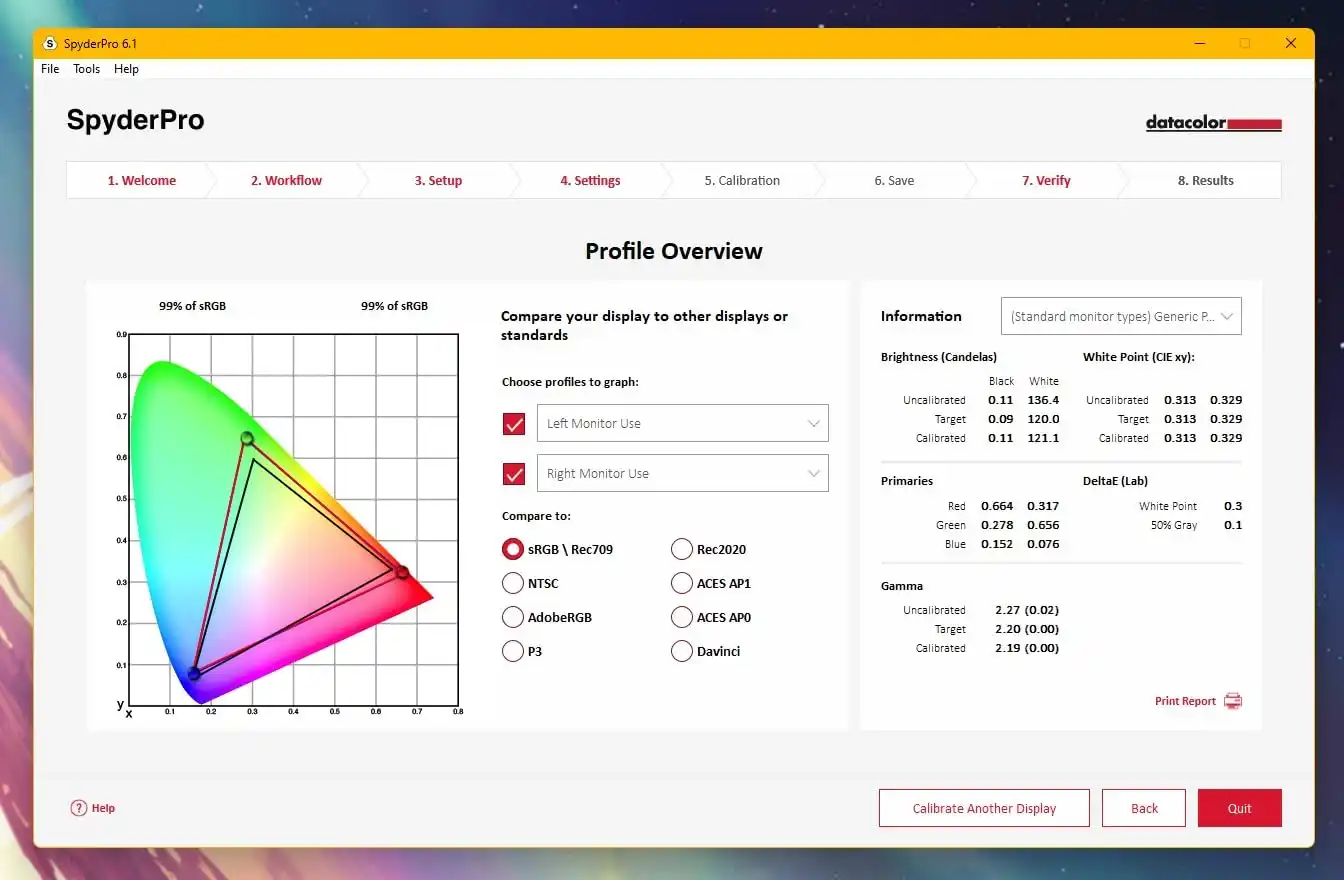Open the Help menu in menu bar
This screenshot has width=1344, height=880.
pos(126,69)
